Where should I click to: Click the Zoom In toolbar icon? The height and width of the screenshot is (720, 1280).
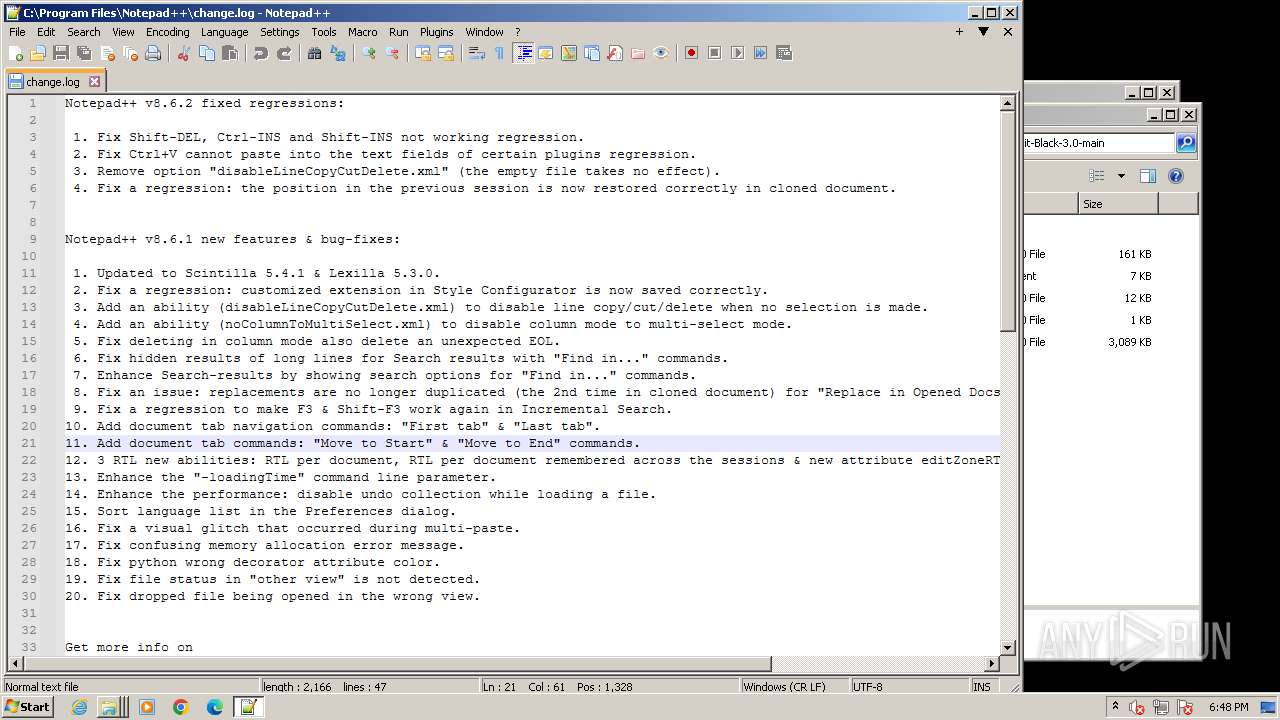tap(368, 53)
